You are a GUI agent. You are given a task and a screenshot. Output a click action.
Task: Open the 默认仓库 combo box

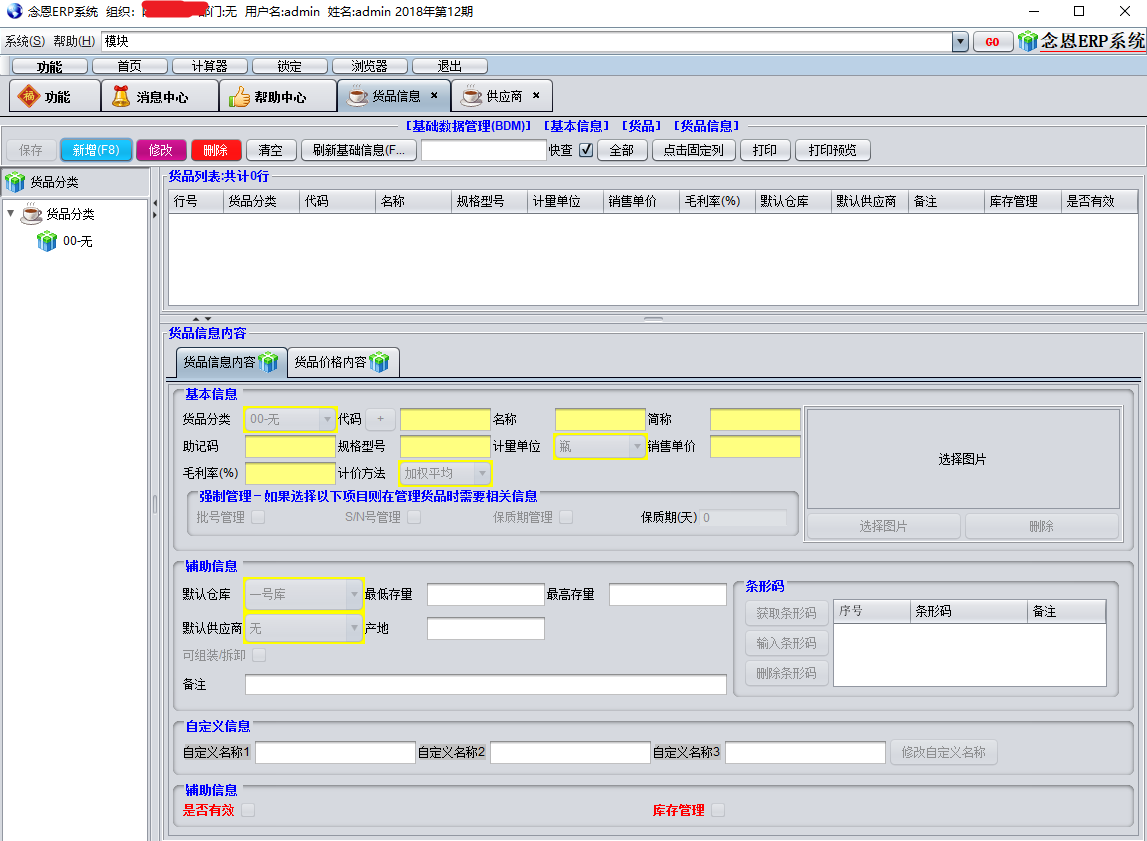click(354, 594)
